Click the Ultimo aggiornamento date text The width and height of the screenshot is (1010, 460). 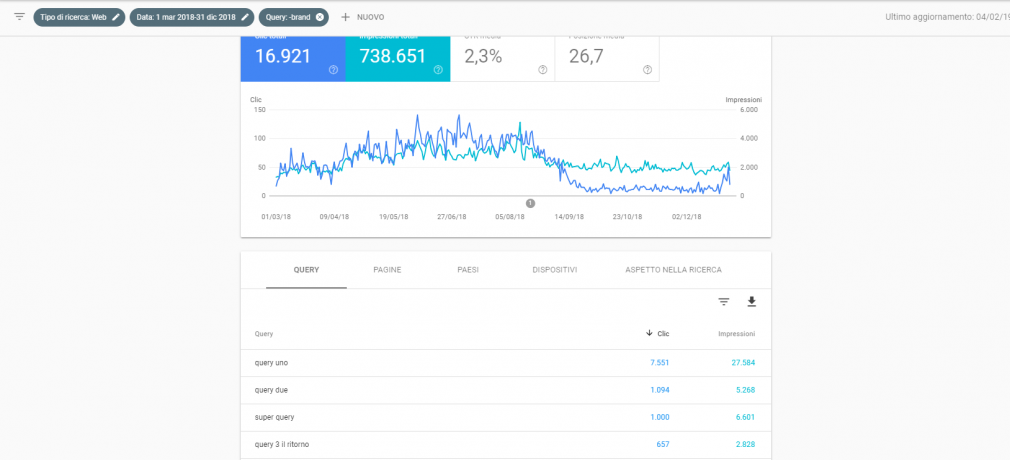tap(948, 17)
